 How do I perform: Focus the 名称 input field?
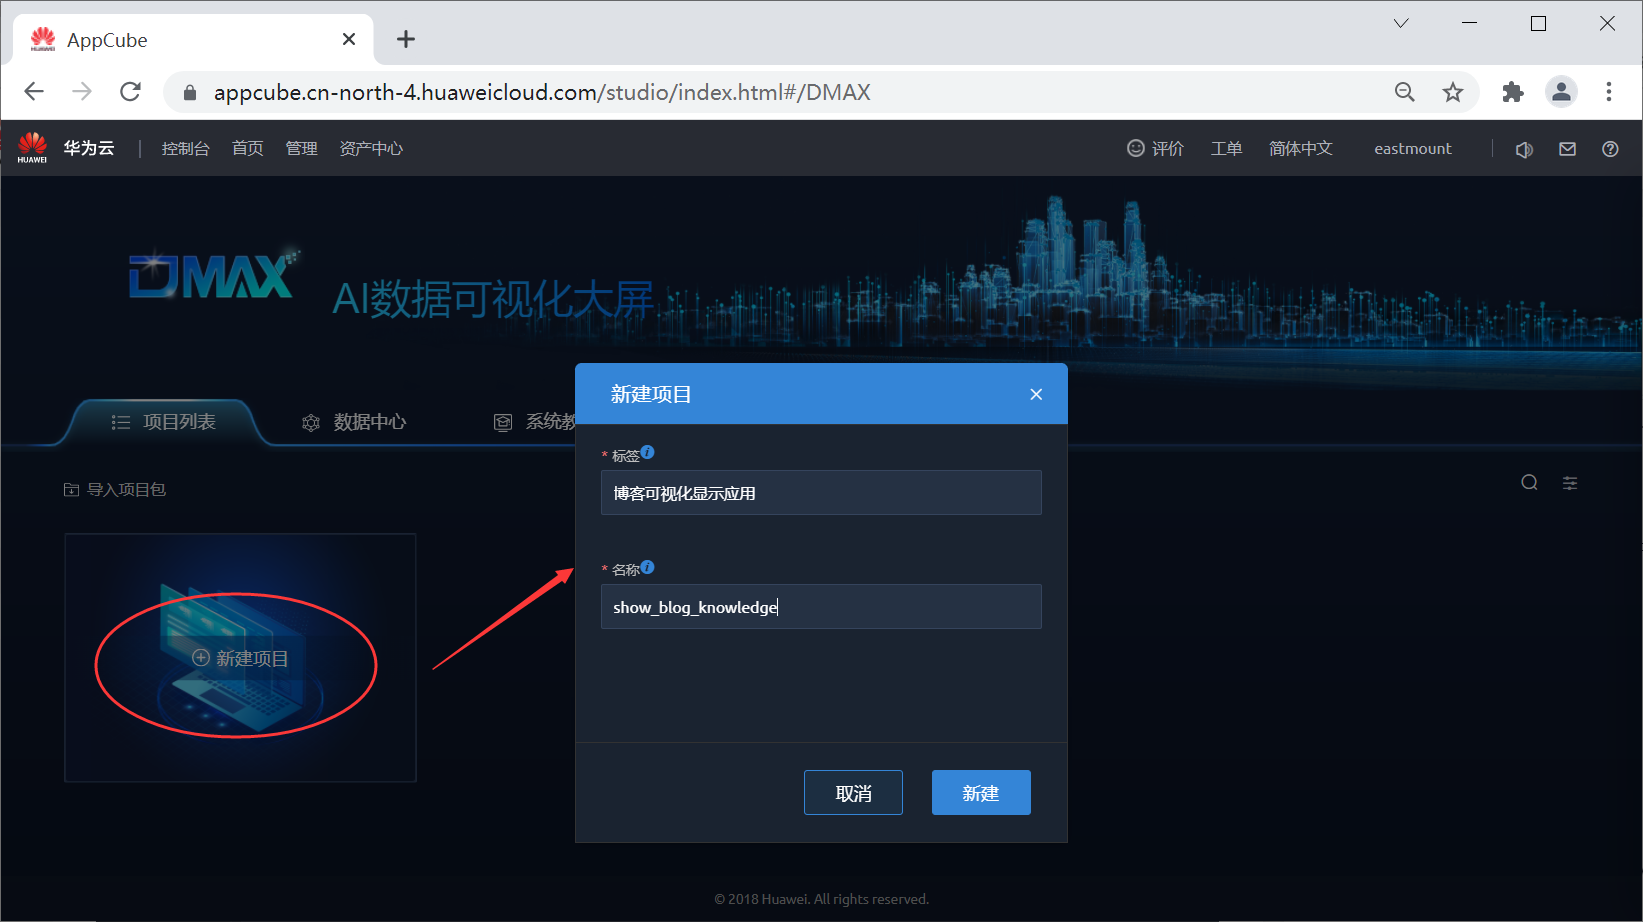pos(821,606)
